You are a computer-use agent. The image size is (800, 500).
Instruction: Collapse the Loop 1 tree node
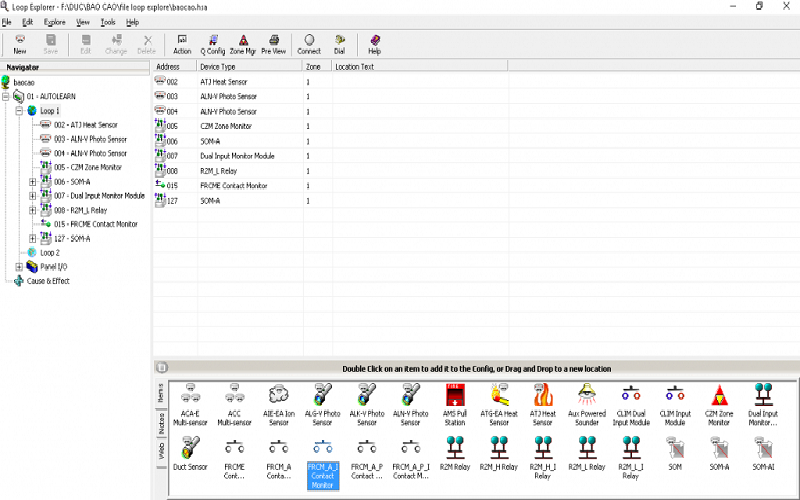click(19, 111)
